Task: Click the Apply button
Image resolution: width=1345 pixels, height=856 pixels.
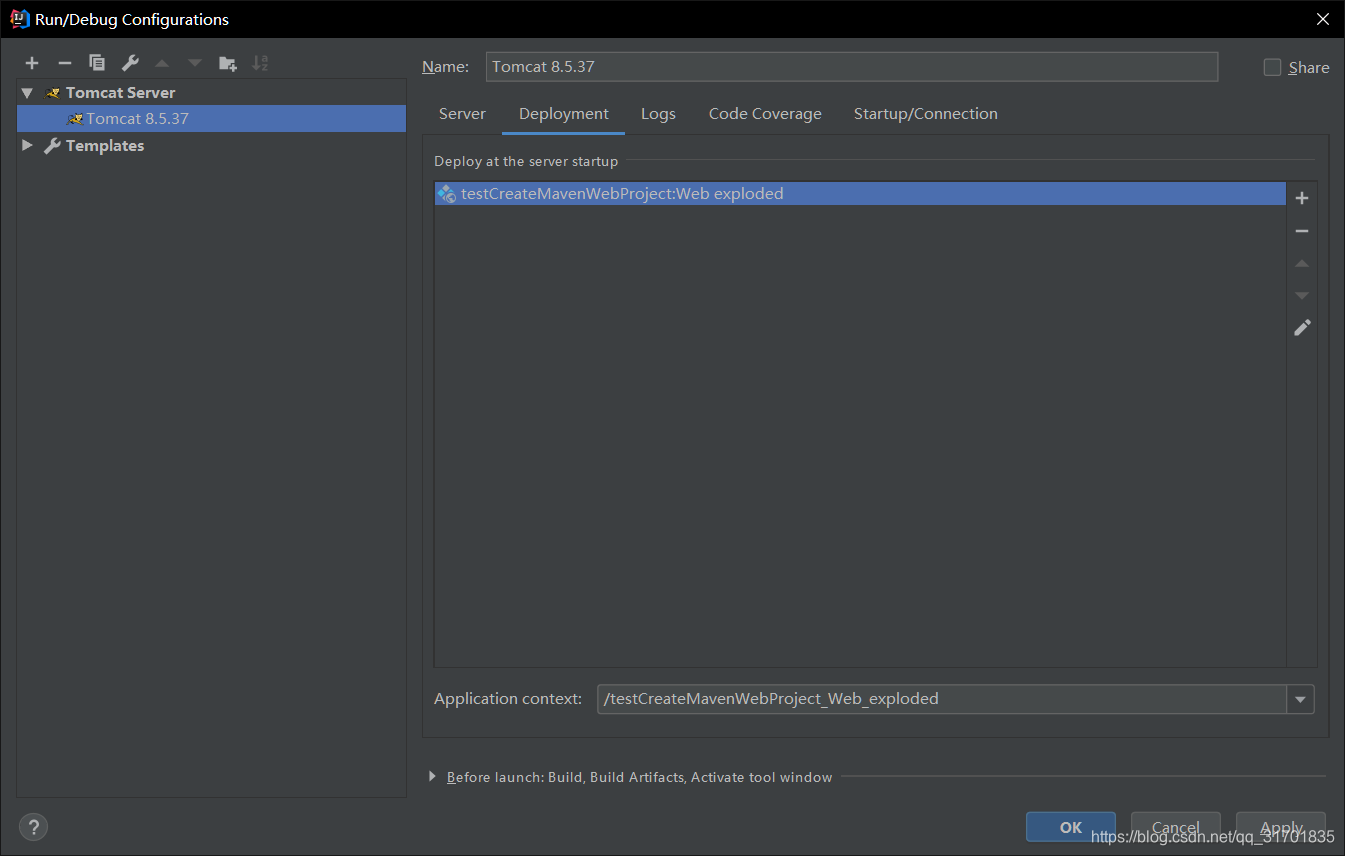Action: [x=1281, y=827]
